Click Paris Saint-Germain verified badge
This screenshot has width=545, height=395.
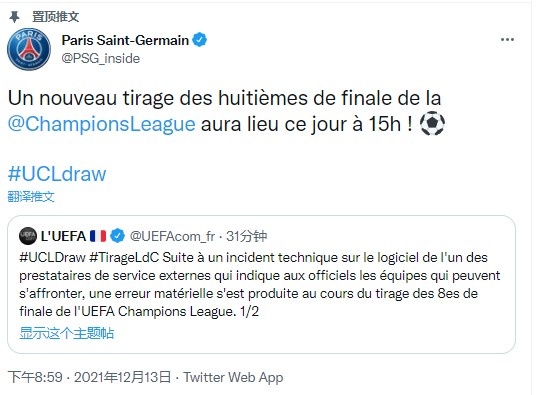click(x=200, y=40)
